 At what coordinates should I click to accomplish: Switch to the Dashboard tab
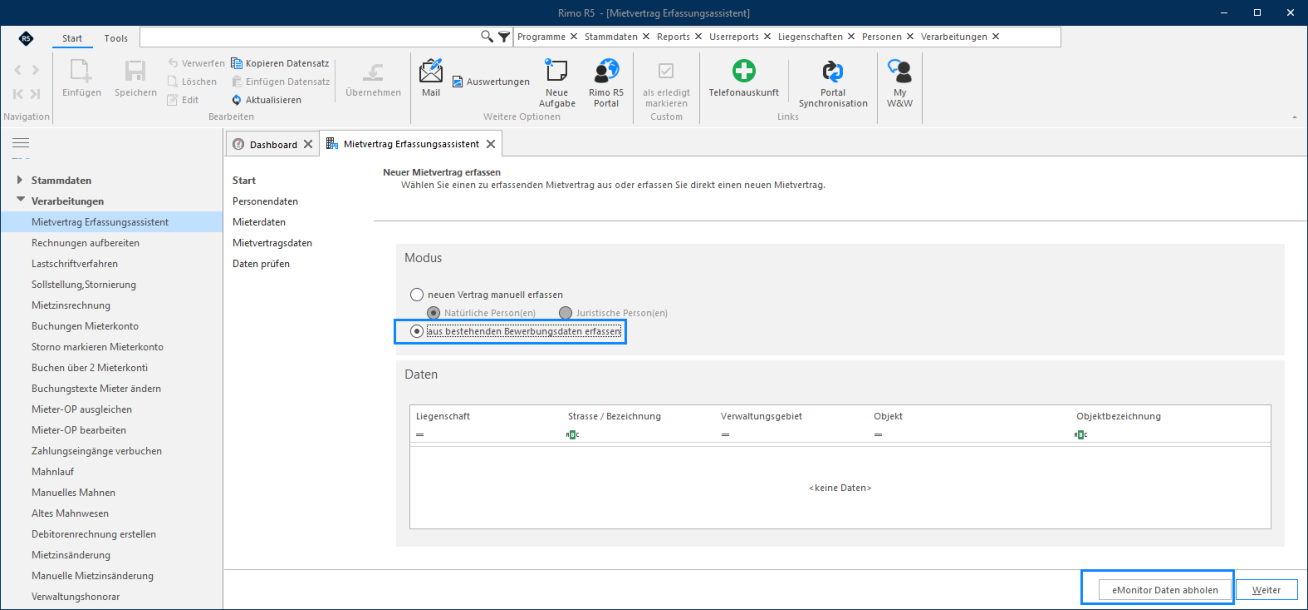[273, 144]
